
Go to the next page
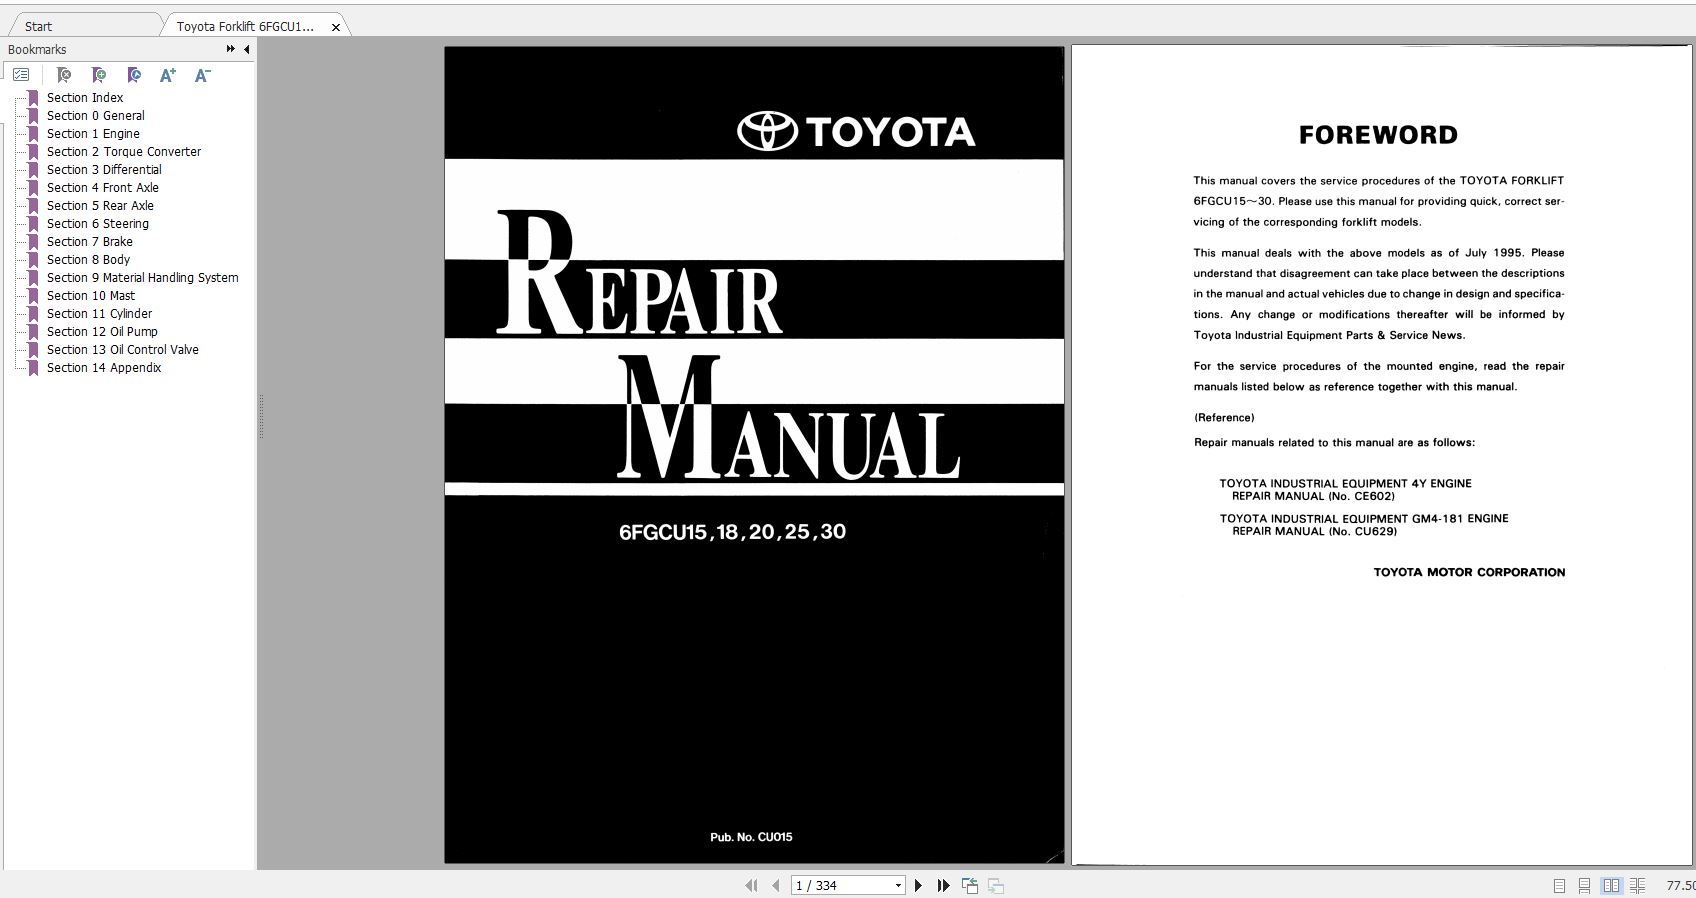(x=918, y=885)
